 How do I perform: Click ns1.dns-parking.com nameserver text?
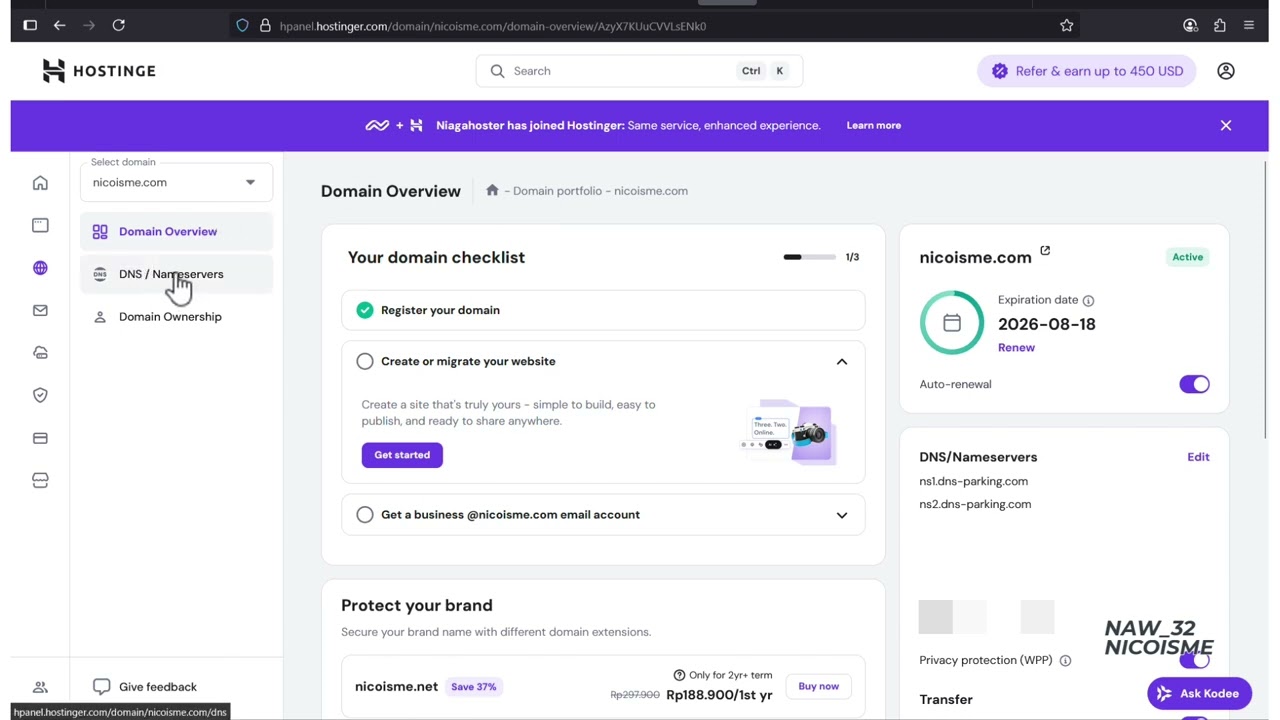(x=973, y=481)
